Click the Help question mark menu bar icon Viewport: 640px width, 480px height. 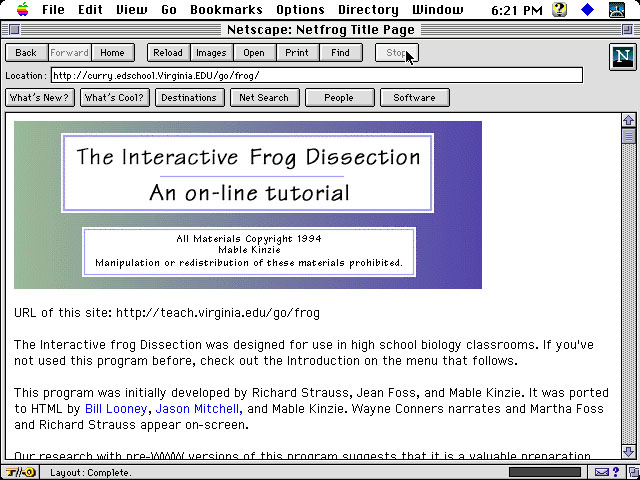click(561, 9)
